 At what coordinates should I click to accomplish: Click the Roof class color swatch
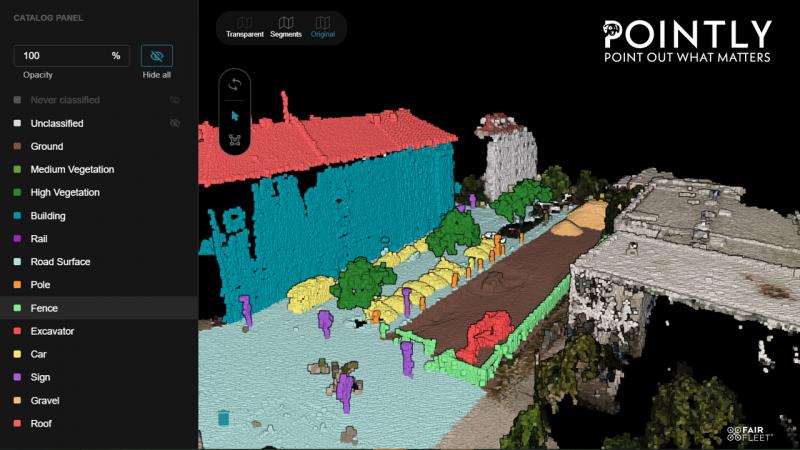click(17, 424)
